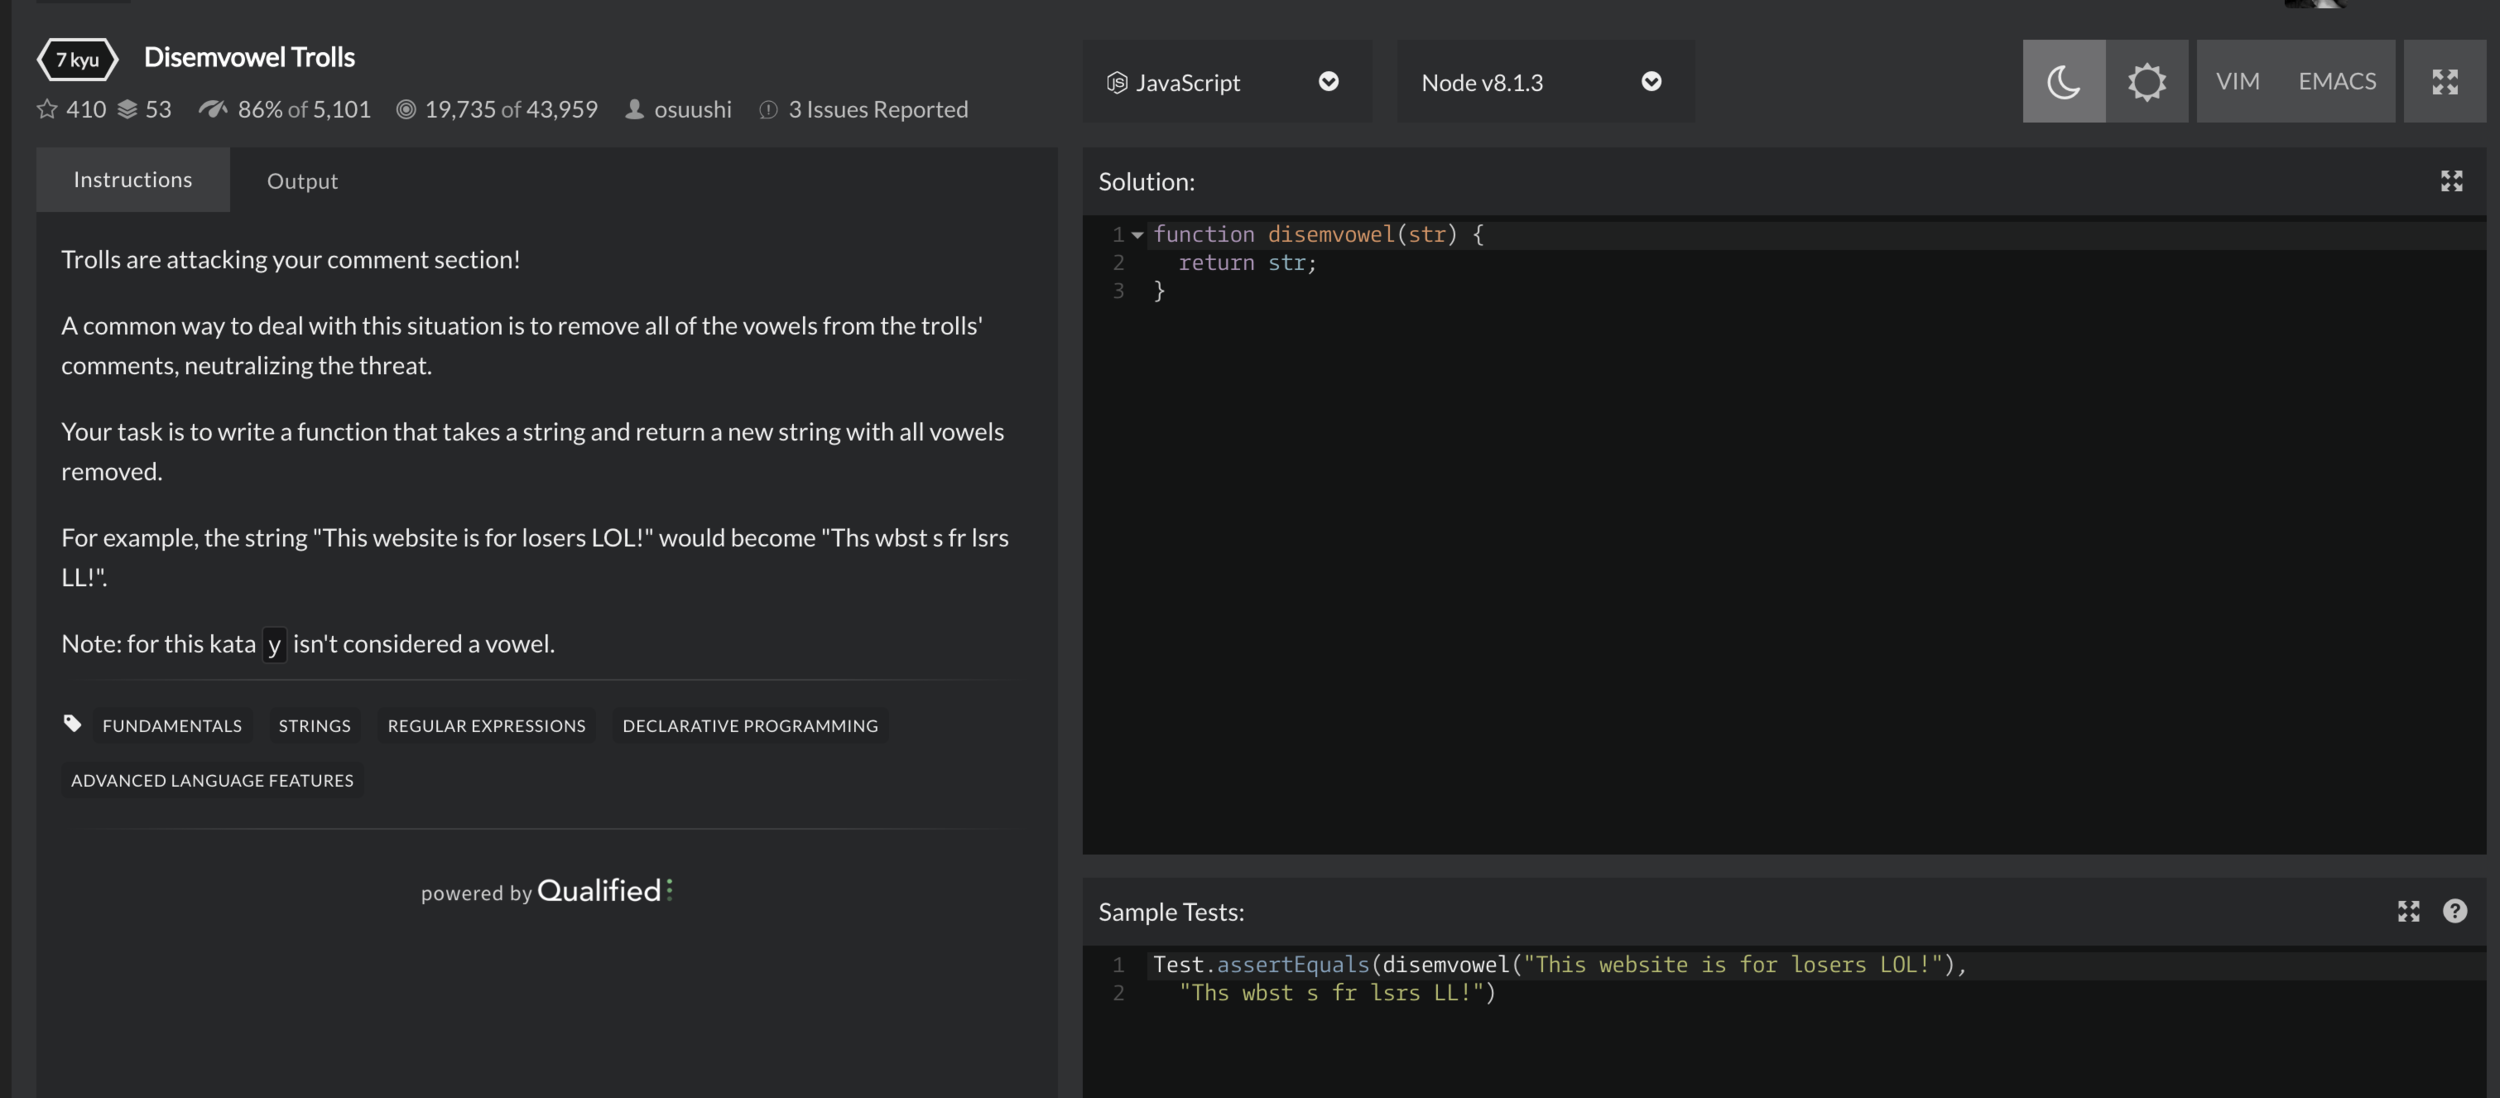Select the Instructions tab
The image size is (2500, 1098).
click(x=132, y=180)
